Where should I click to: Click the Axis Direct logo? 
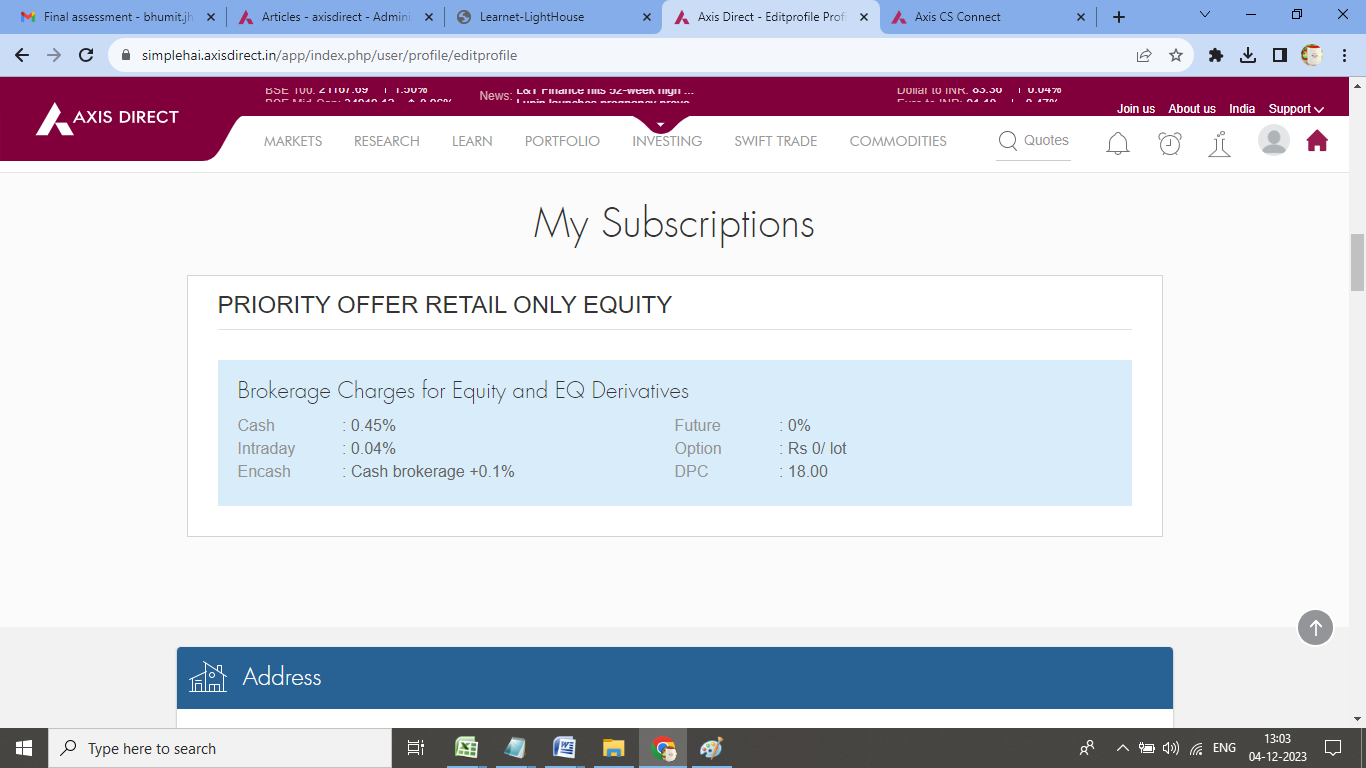[x=107, y=118]
